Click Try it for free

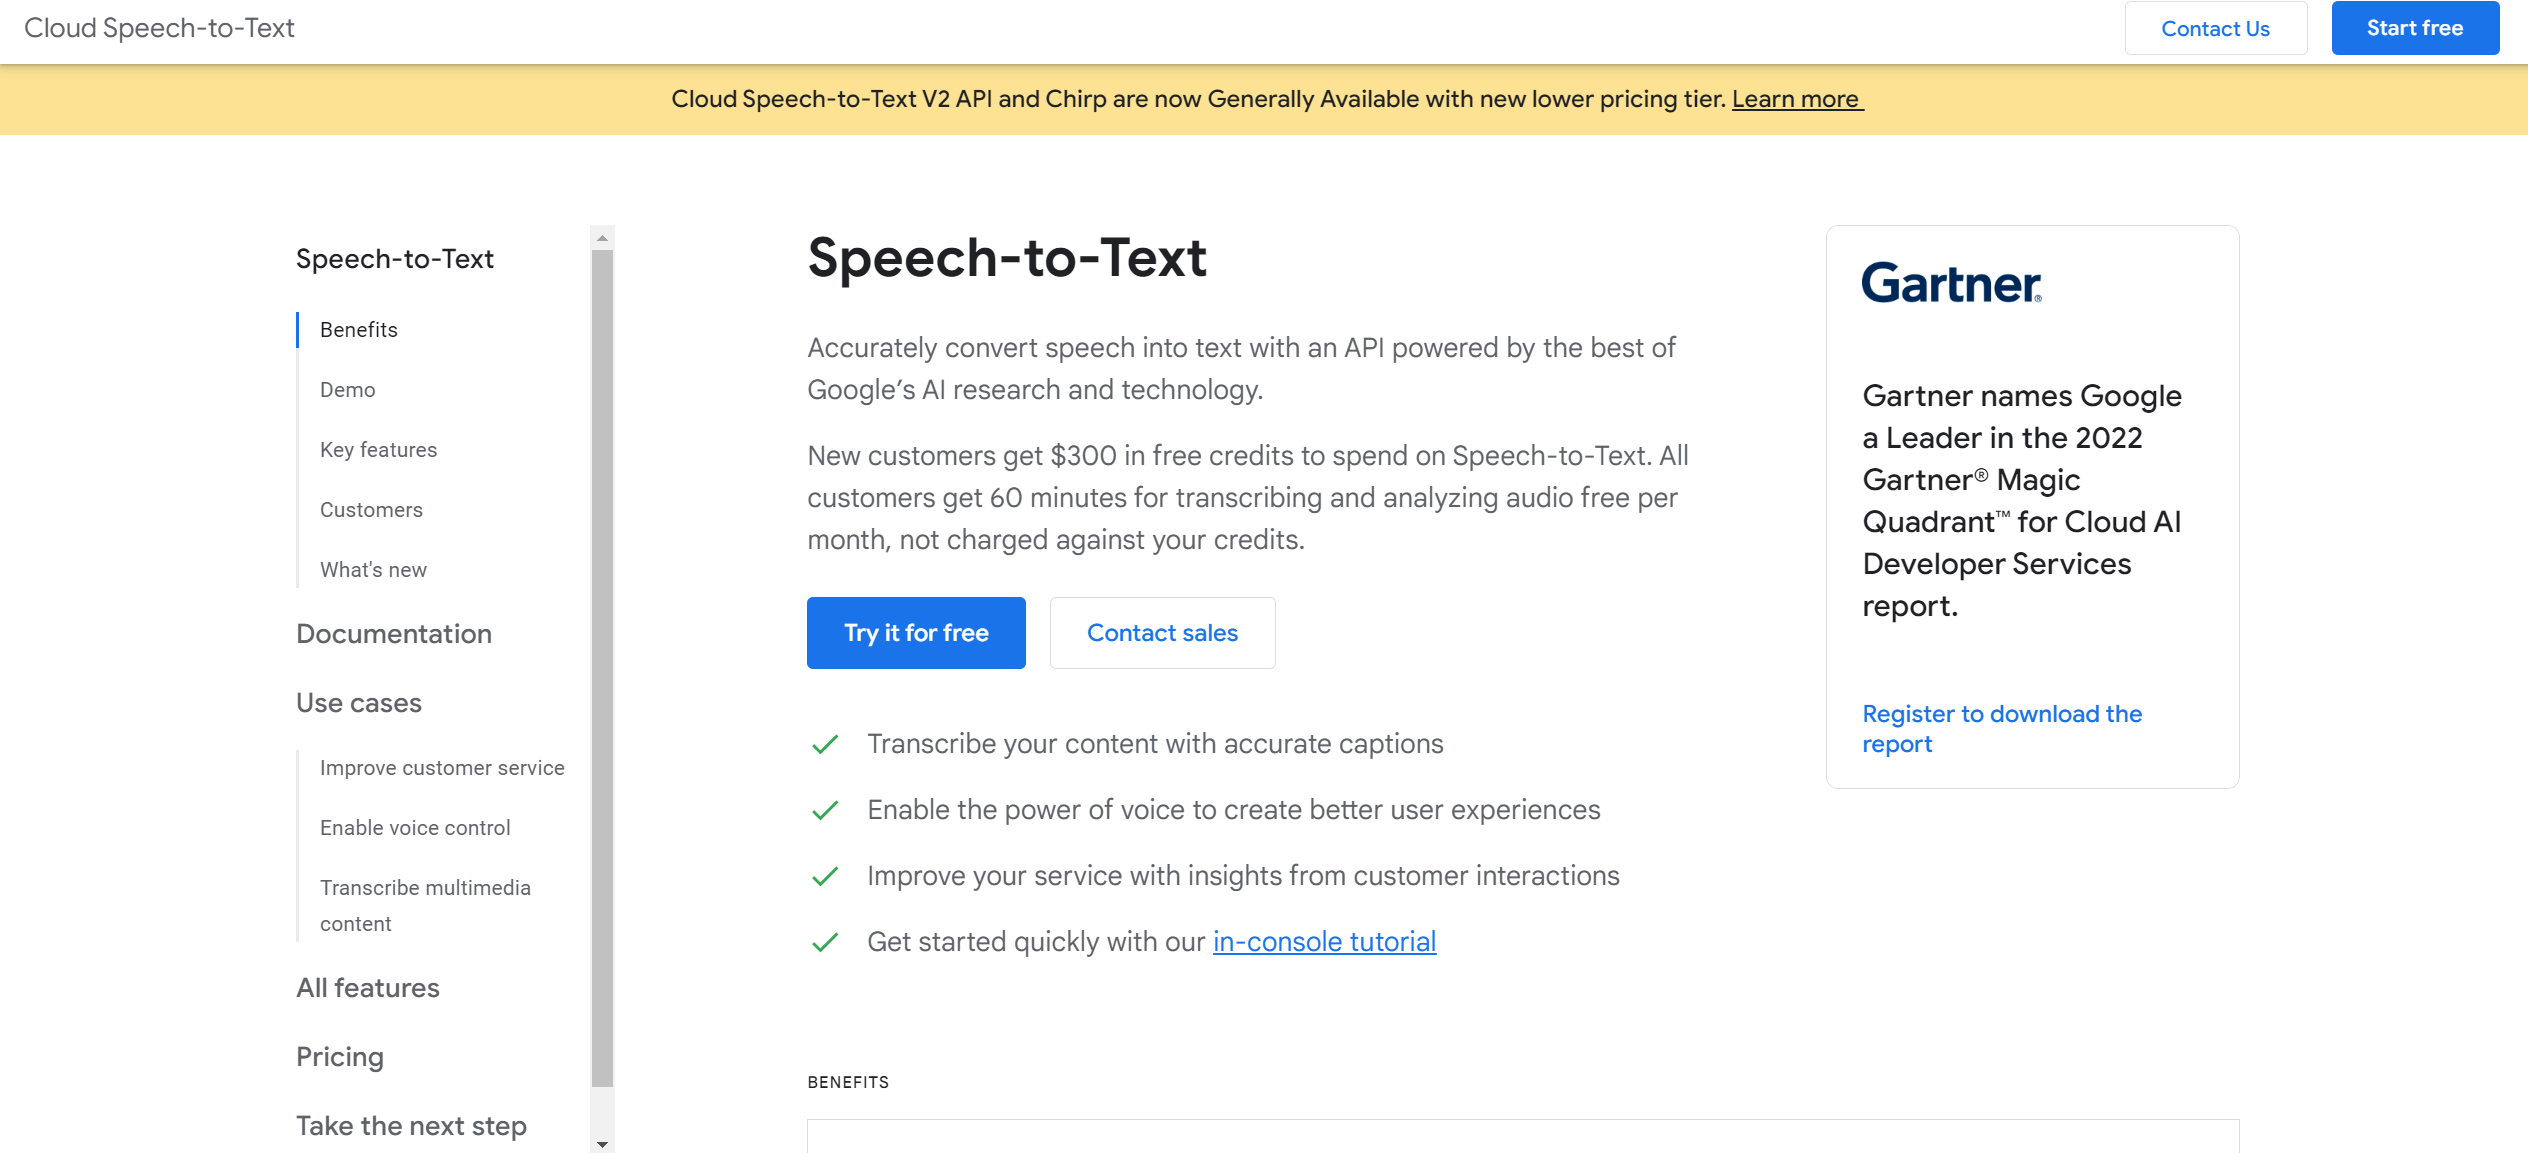click(915, 632)
